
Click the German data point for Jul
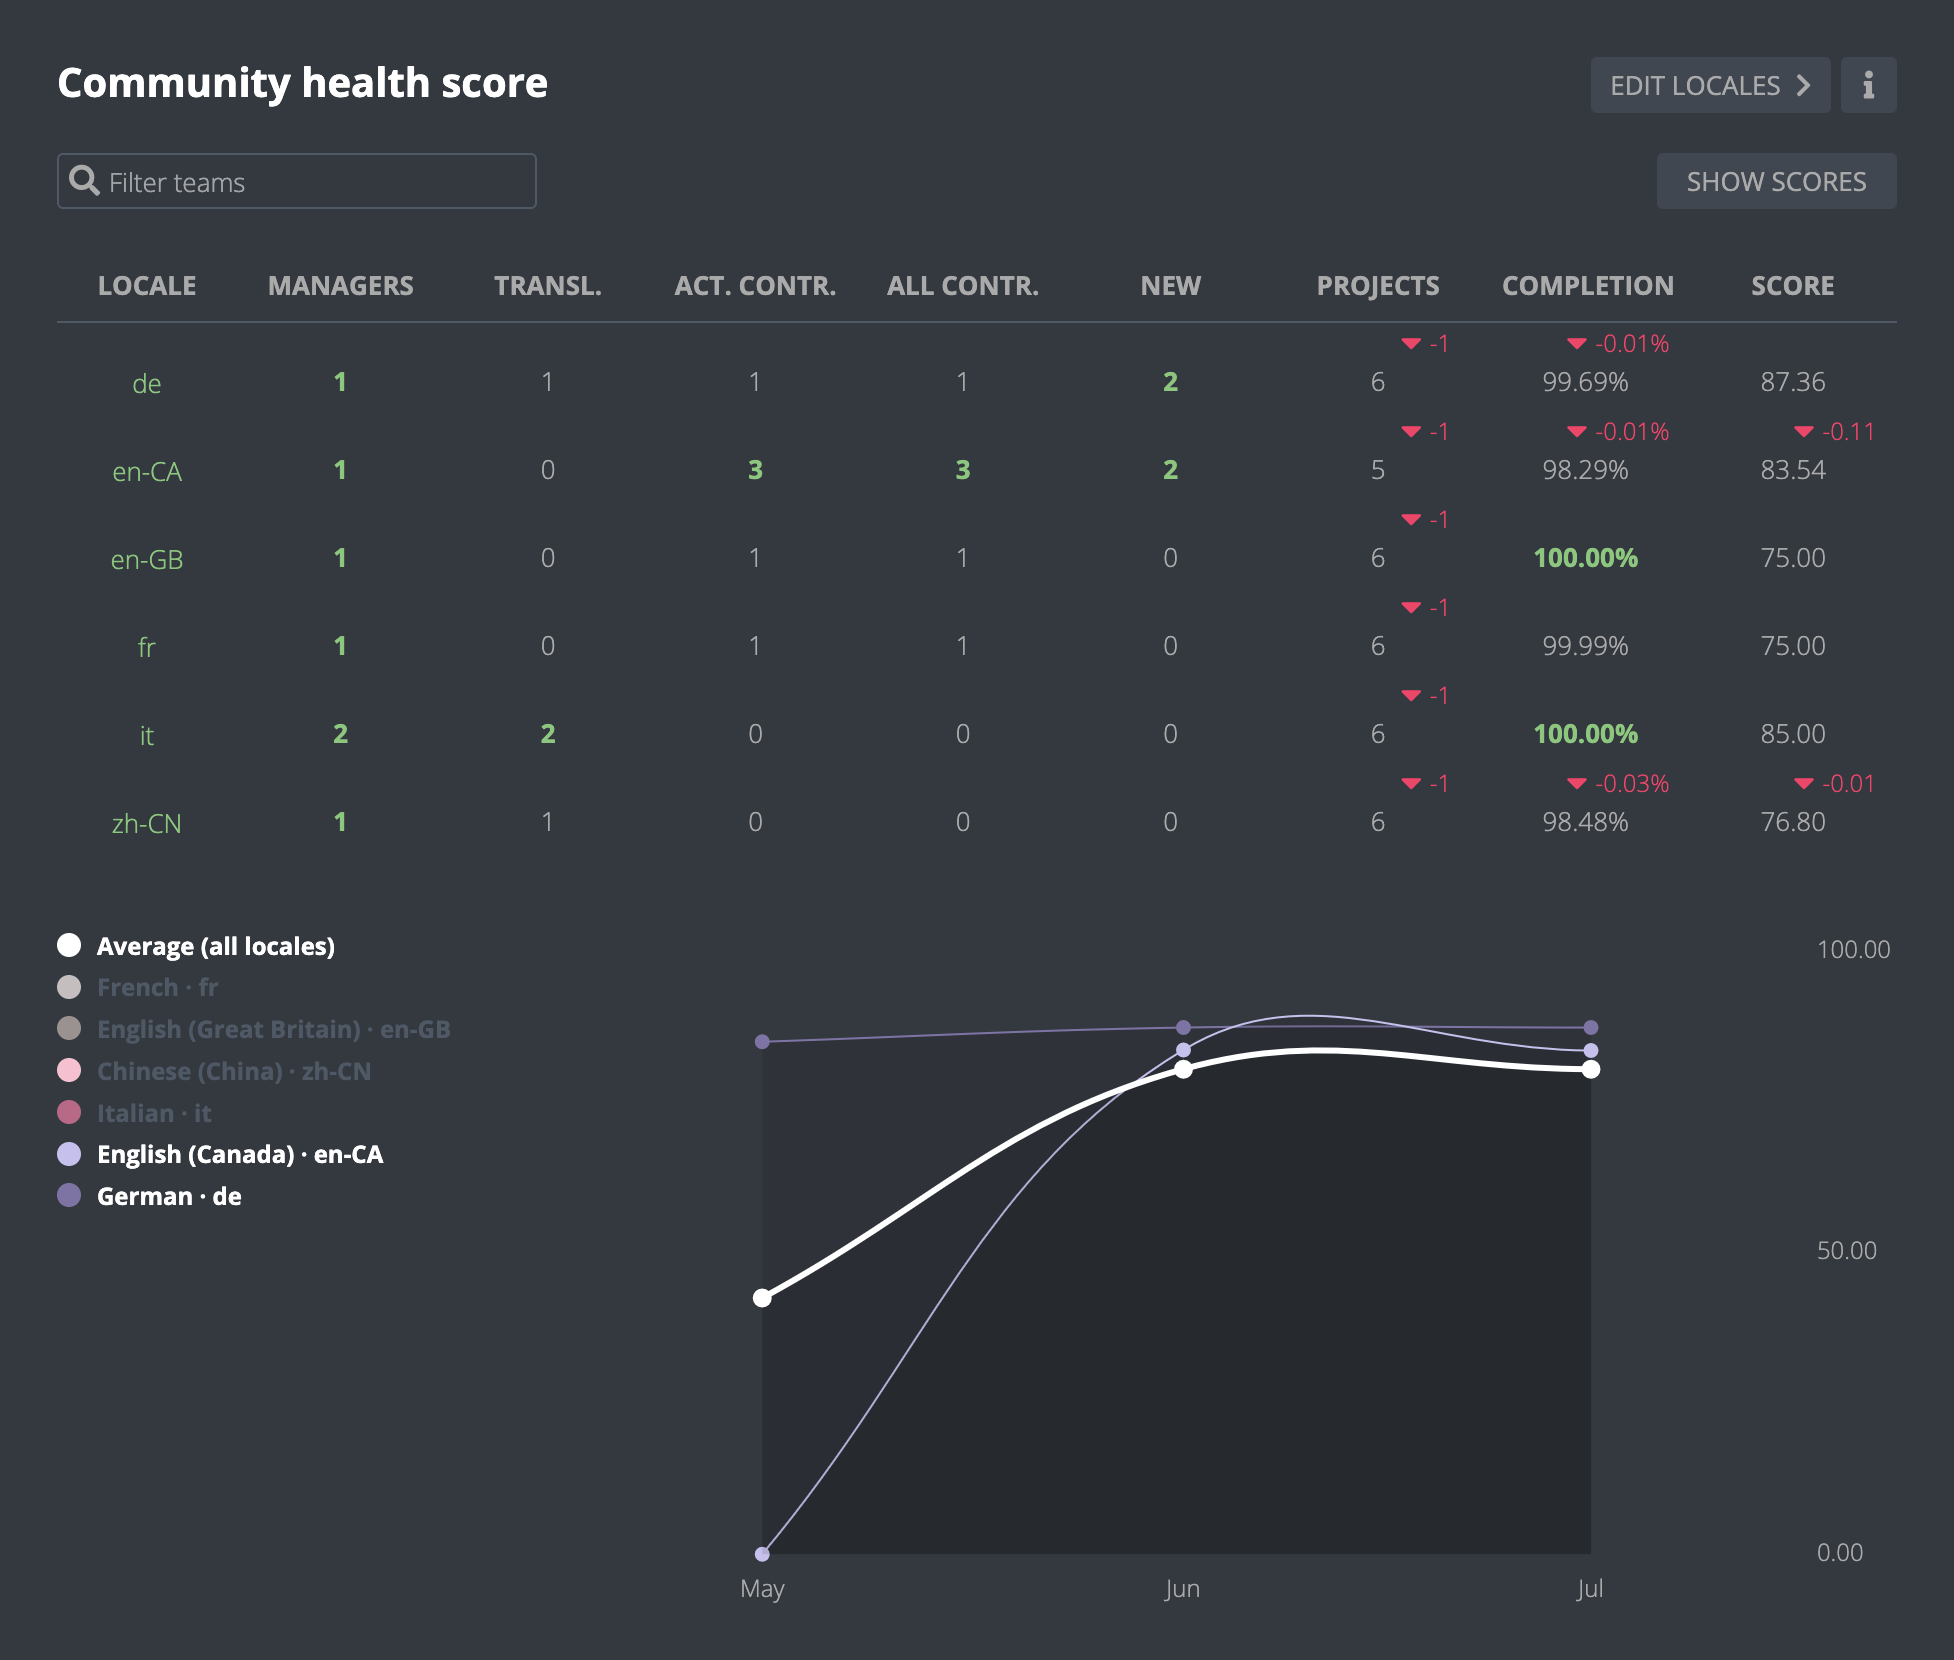tap(1591, 1028)
